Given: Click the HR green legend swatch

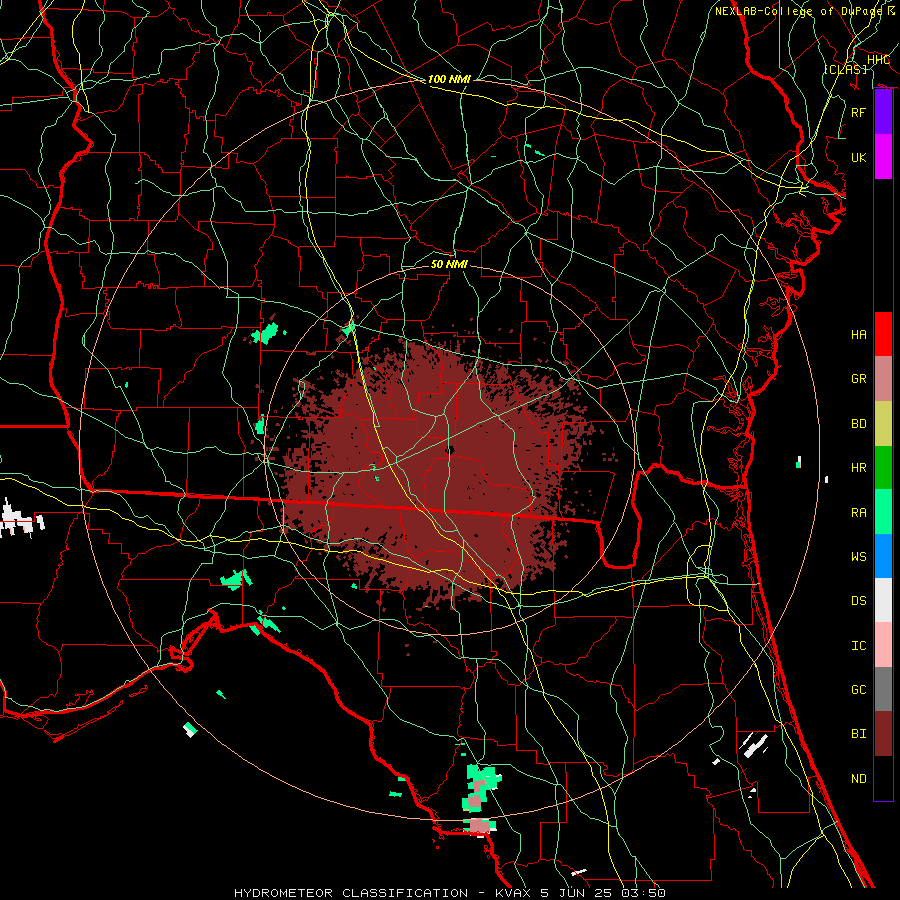Looking at the screenshot, I should click(883, 467).
